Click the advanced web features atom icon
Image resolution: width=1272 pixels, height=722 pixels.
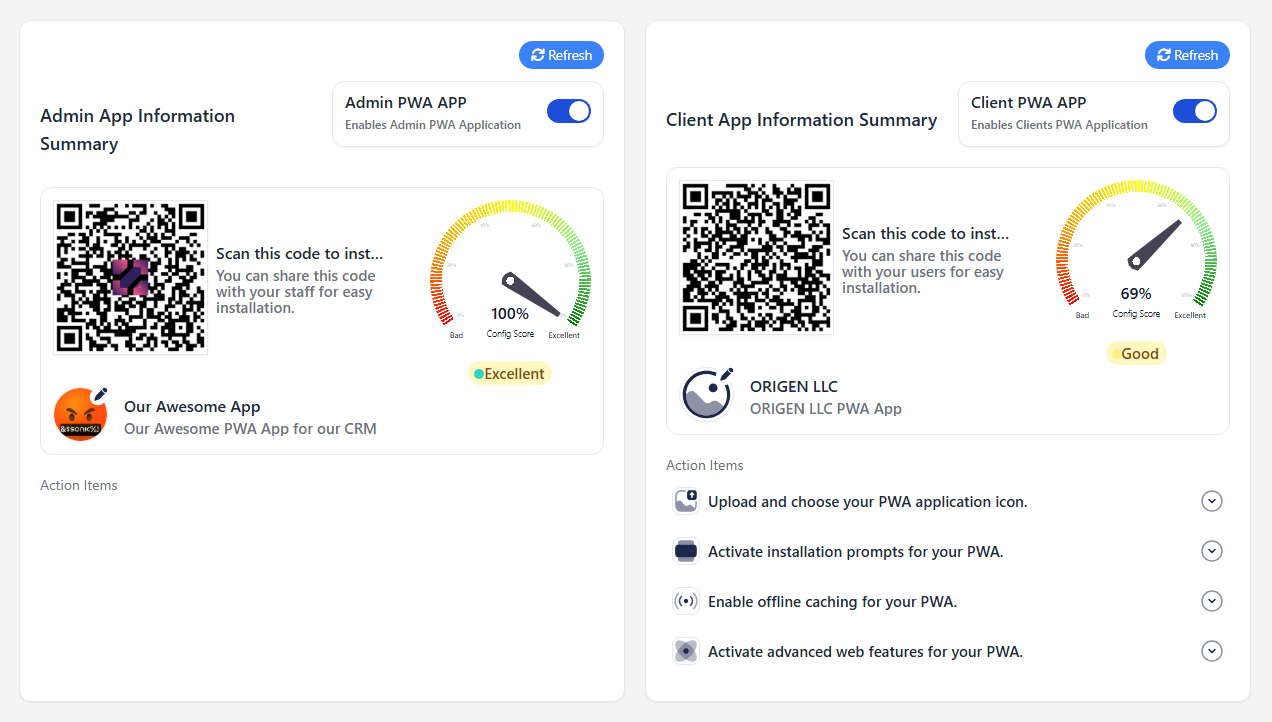click(x=686, y=651)
